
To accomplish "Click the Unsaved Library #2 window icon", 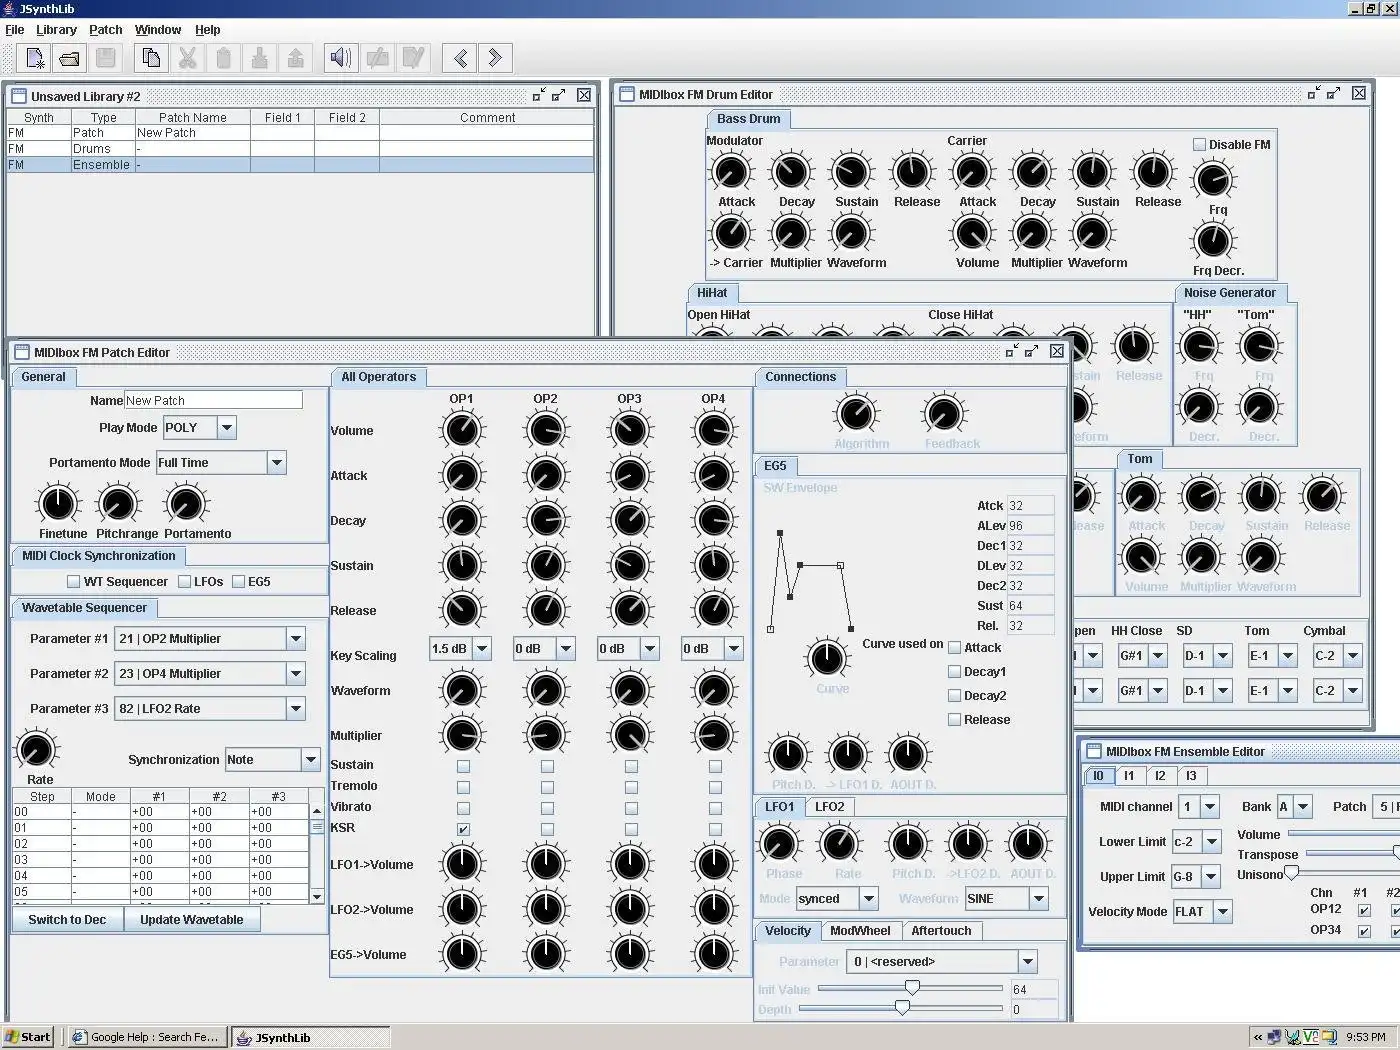I will tap(18, 95).
